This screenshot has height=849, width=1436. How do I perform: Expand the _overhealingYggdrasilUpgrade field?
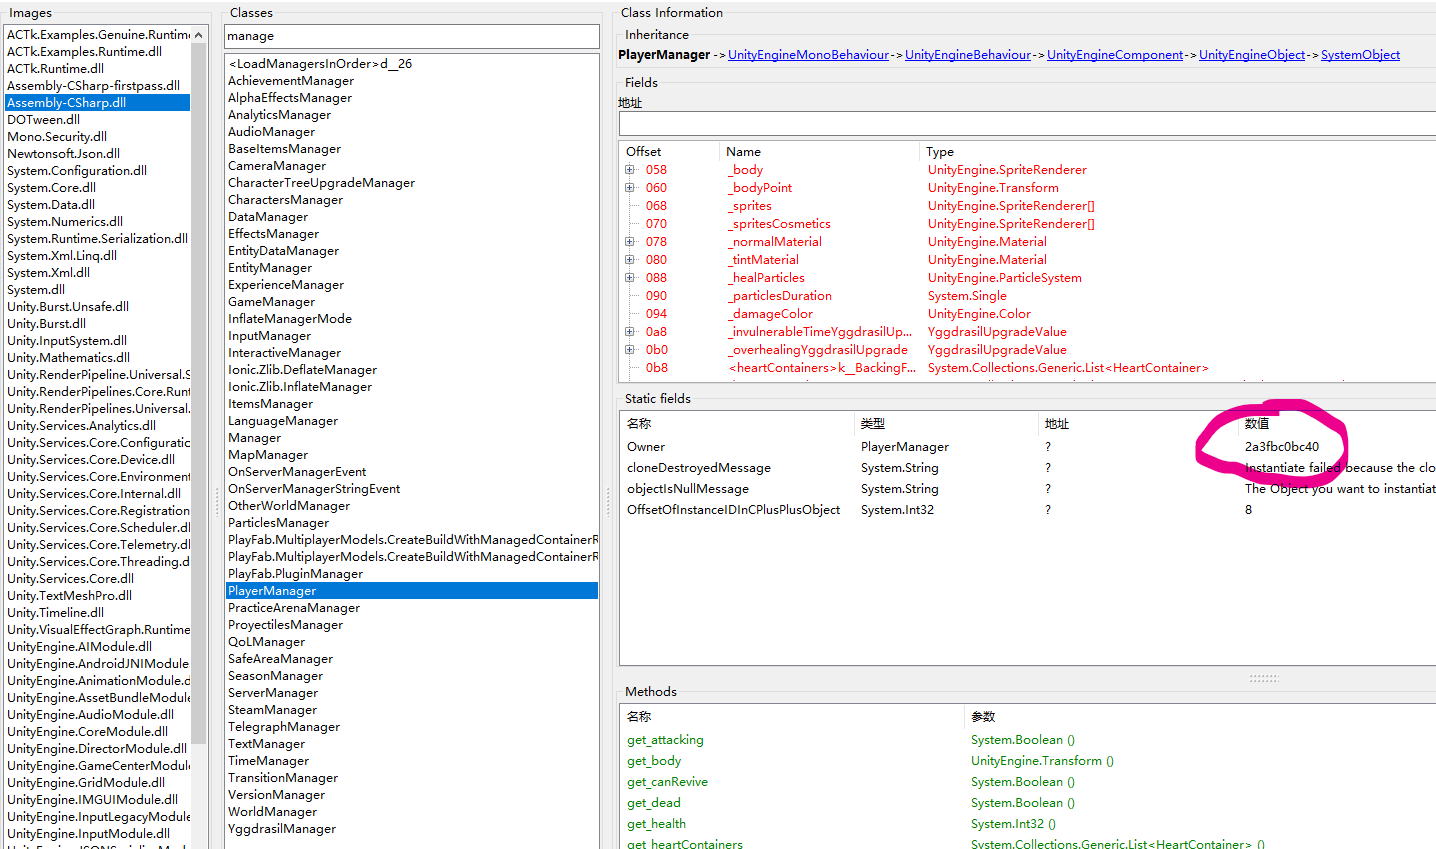point(631,349)
